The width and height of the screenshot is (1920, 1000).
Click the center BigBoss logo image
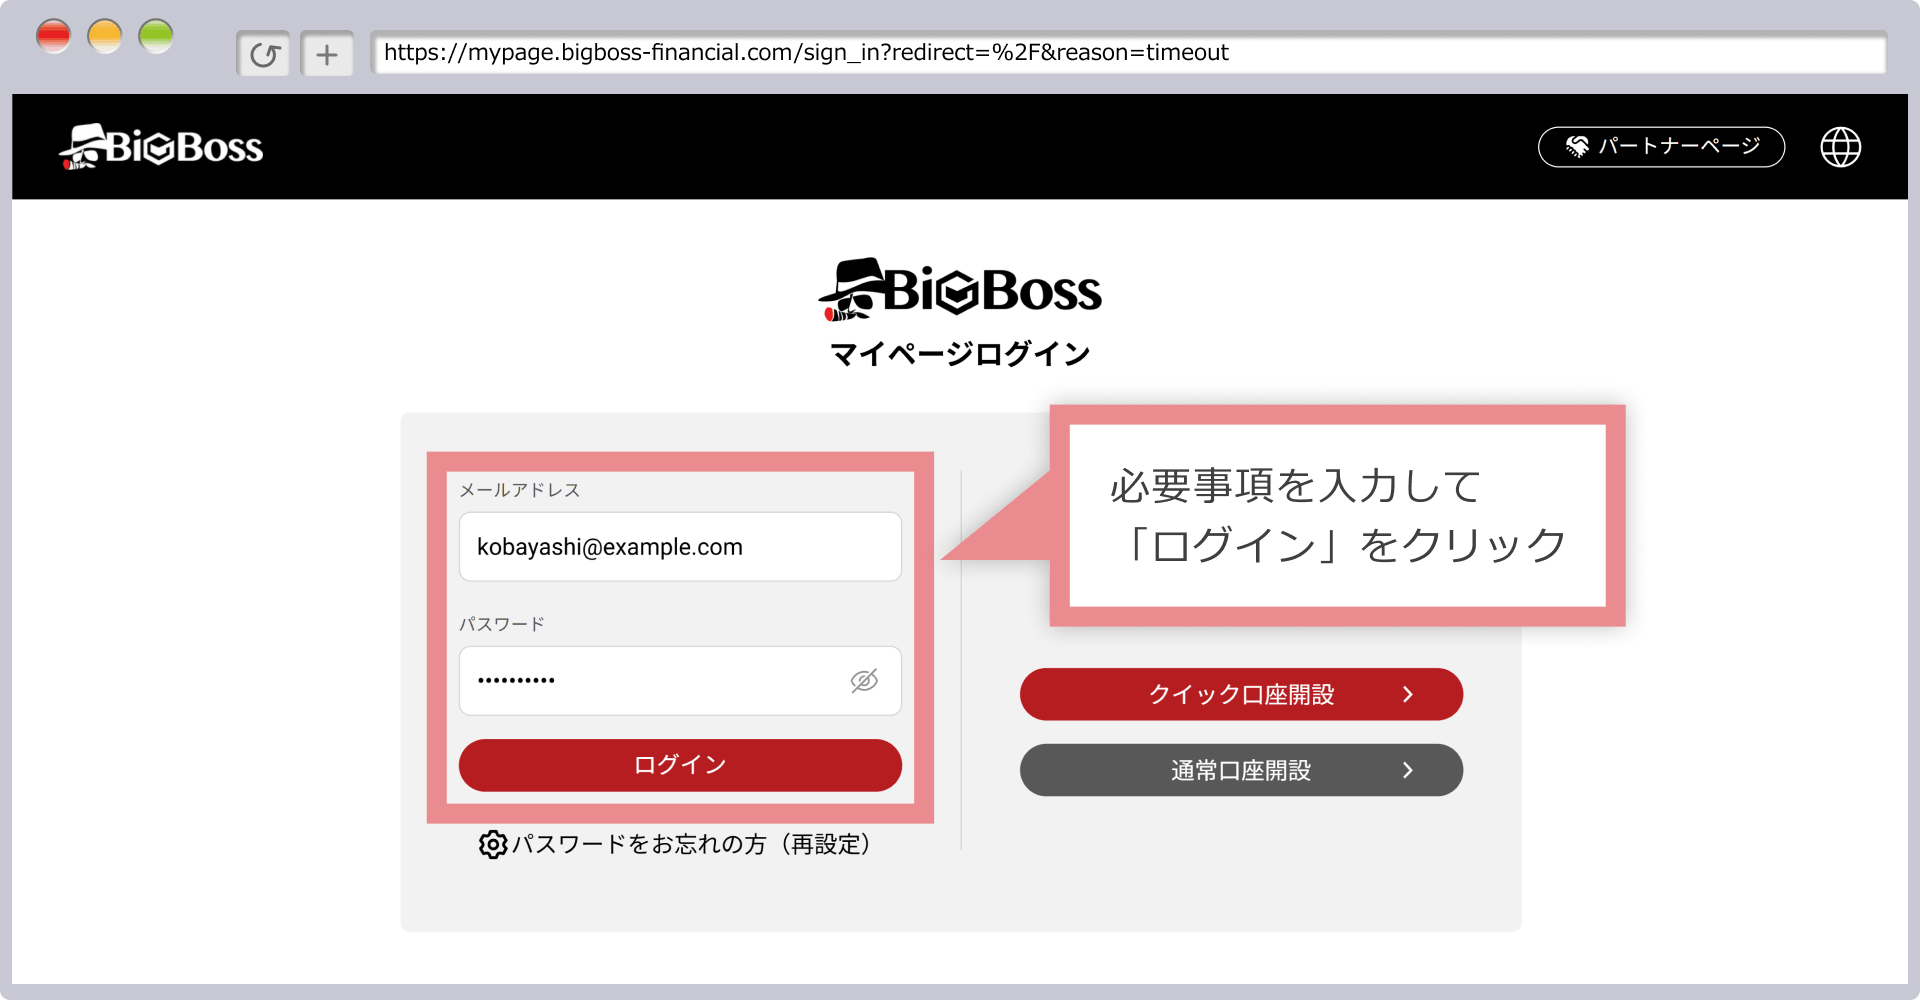click(x=960, y=290)
